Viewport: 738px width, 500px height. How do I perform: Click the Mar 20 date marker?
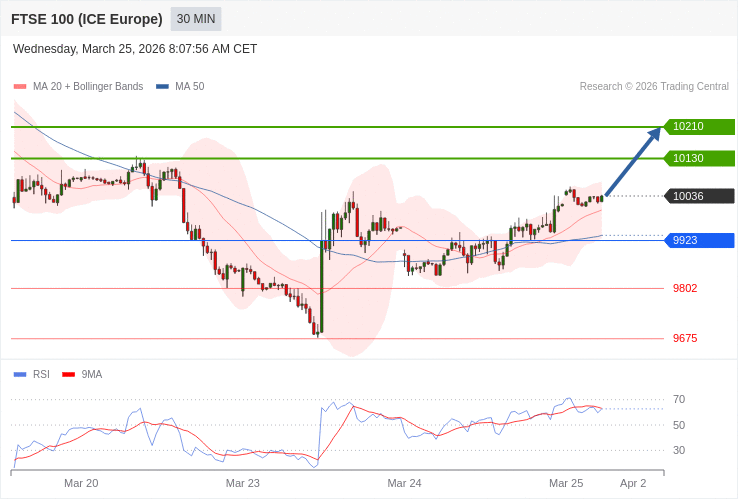(x=81, y=483)
